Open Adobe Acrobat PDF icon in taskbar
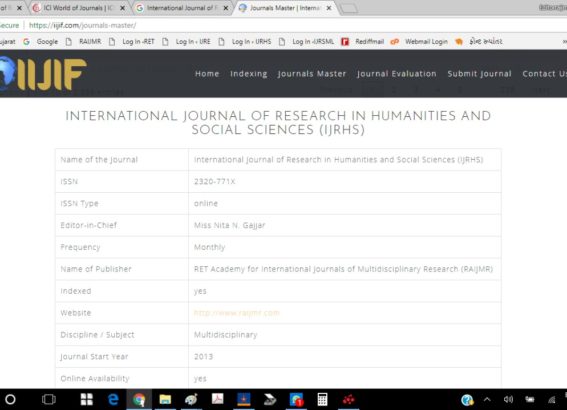 click(x=218, y=399)
